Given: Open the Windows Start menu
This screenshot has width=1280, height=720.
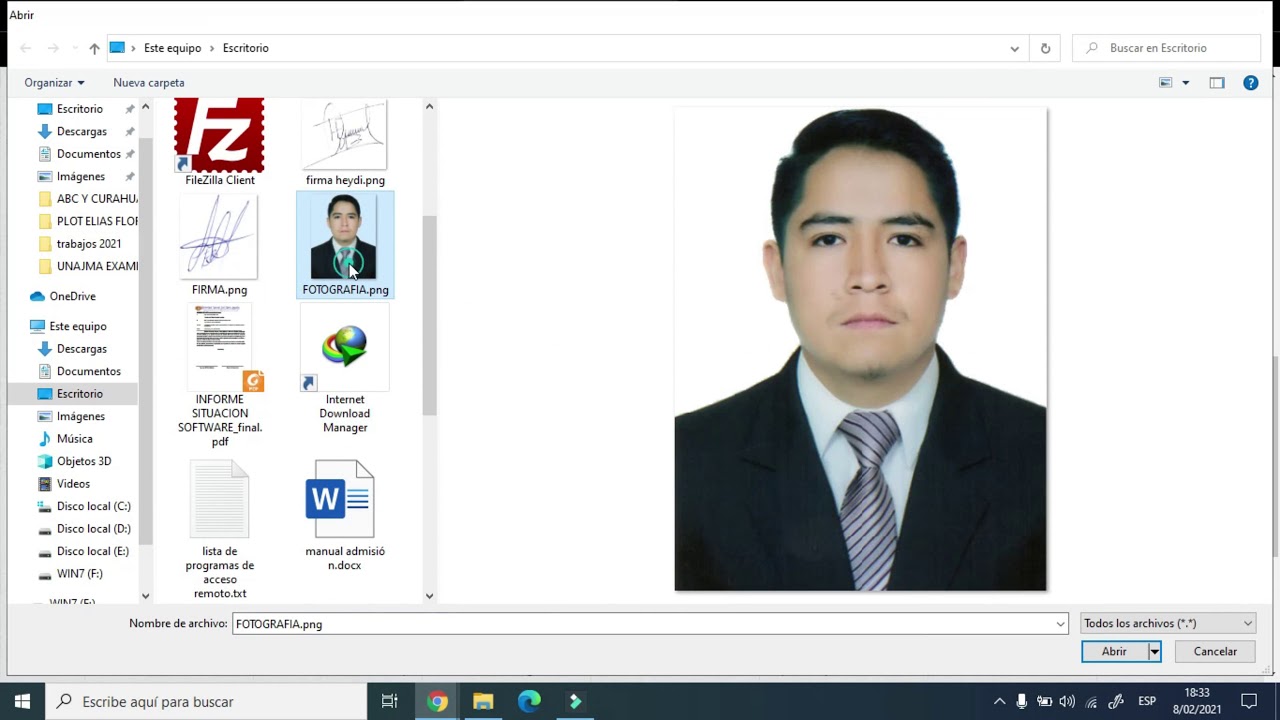Looking at the screenshot, I should coord(22,701).
